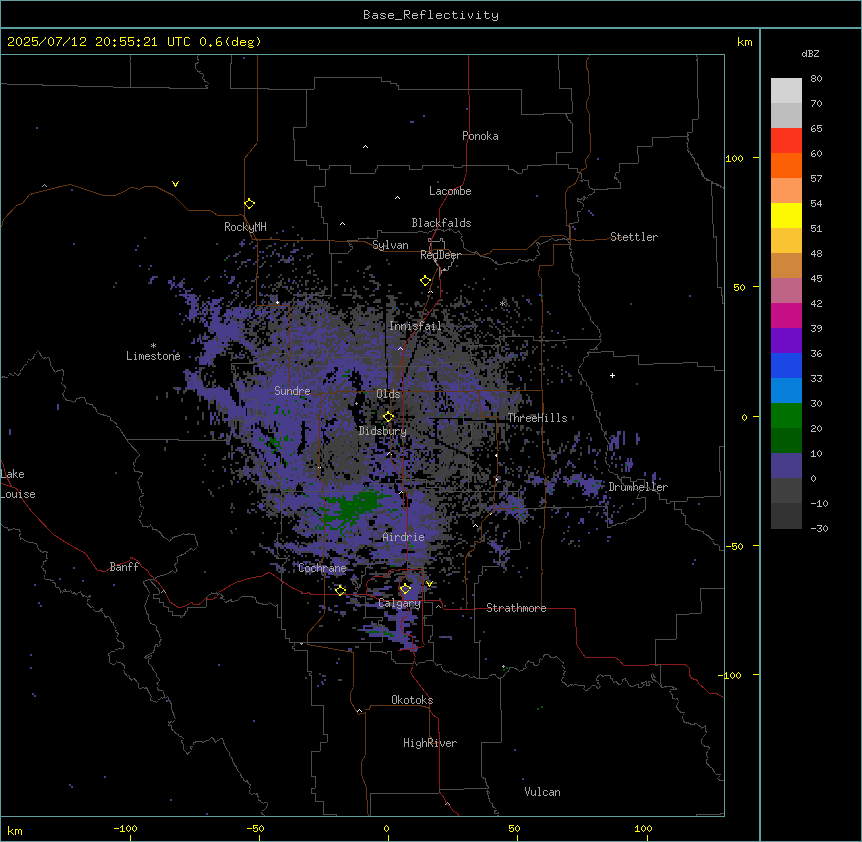Pick the blue 33-36 dBZ legend swatch
Screen dimensions: 862x842
pos(786,365)
